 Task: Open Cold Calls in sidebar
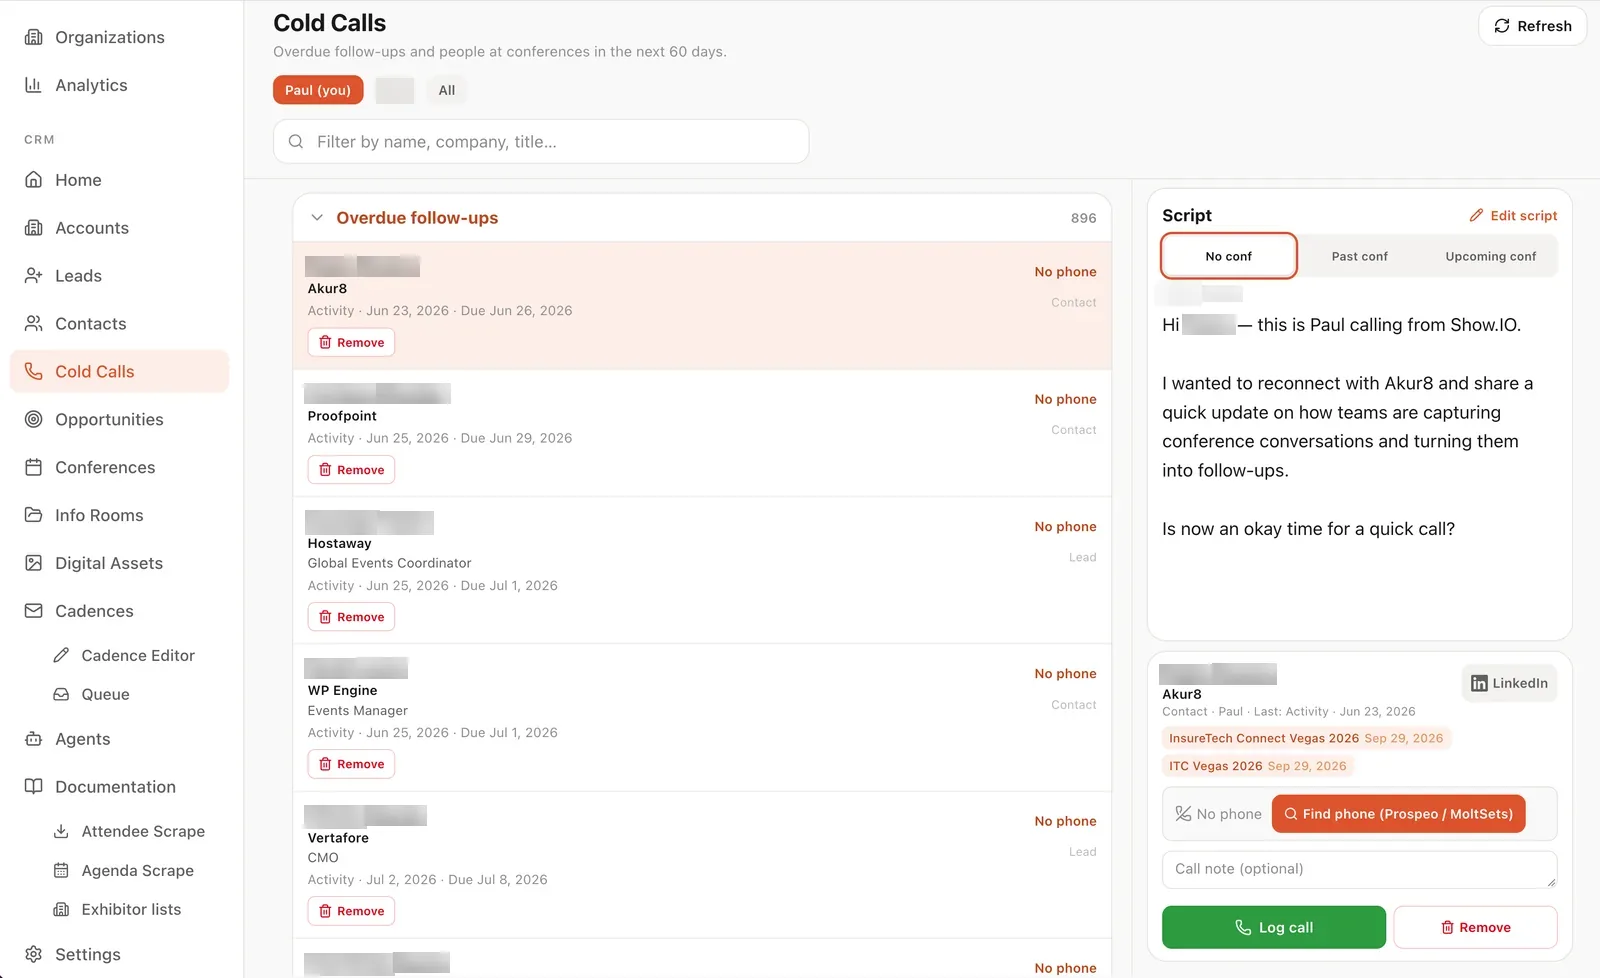tap(119, 371)
